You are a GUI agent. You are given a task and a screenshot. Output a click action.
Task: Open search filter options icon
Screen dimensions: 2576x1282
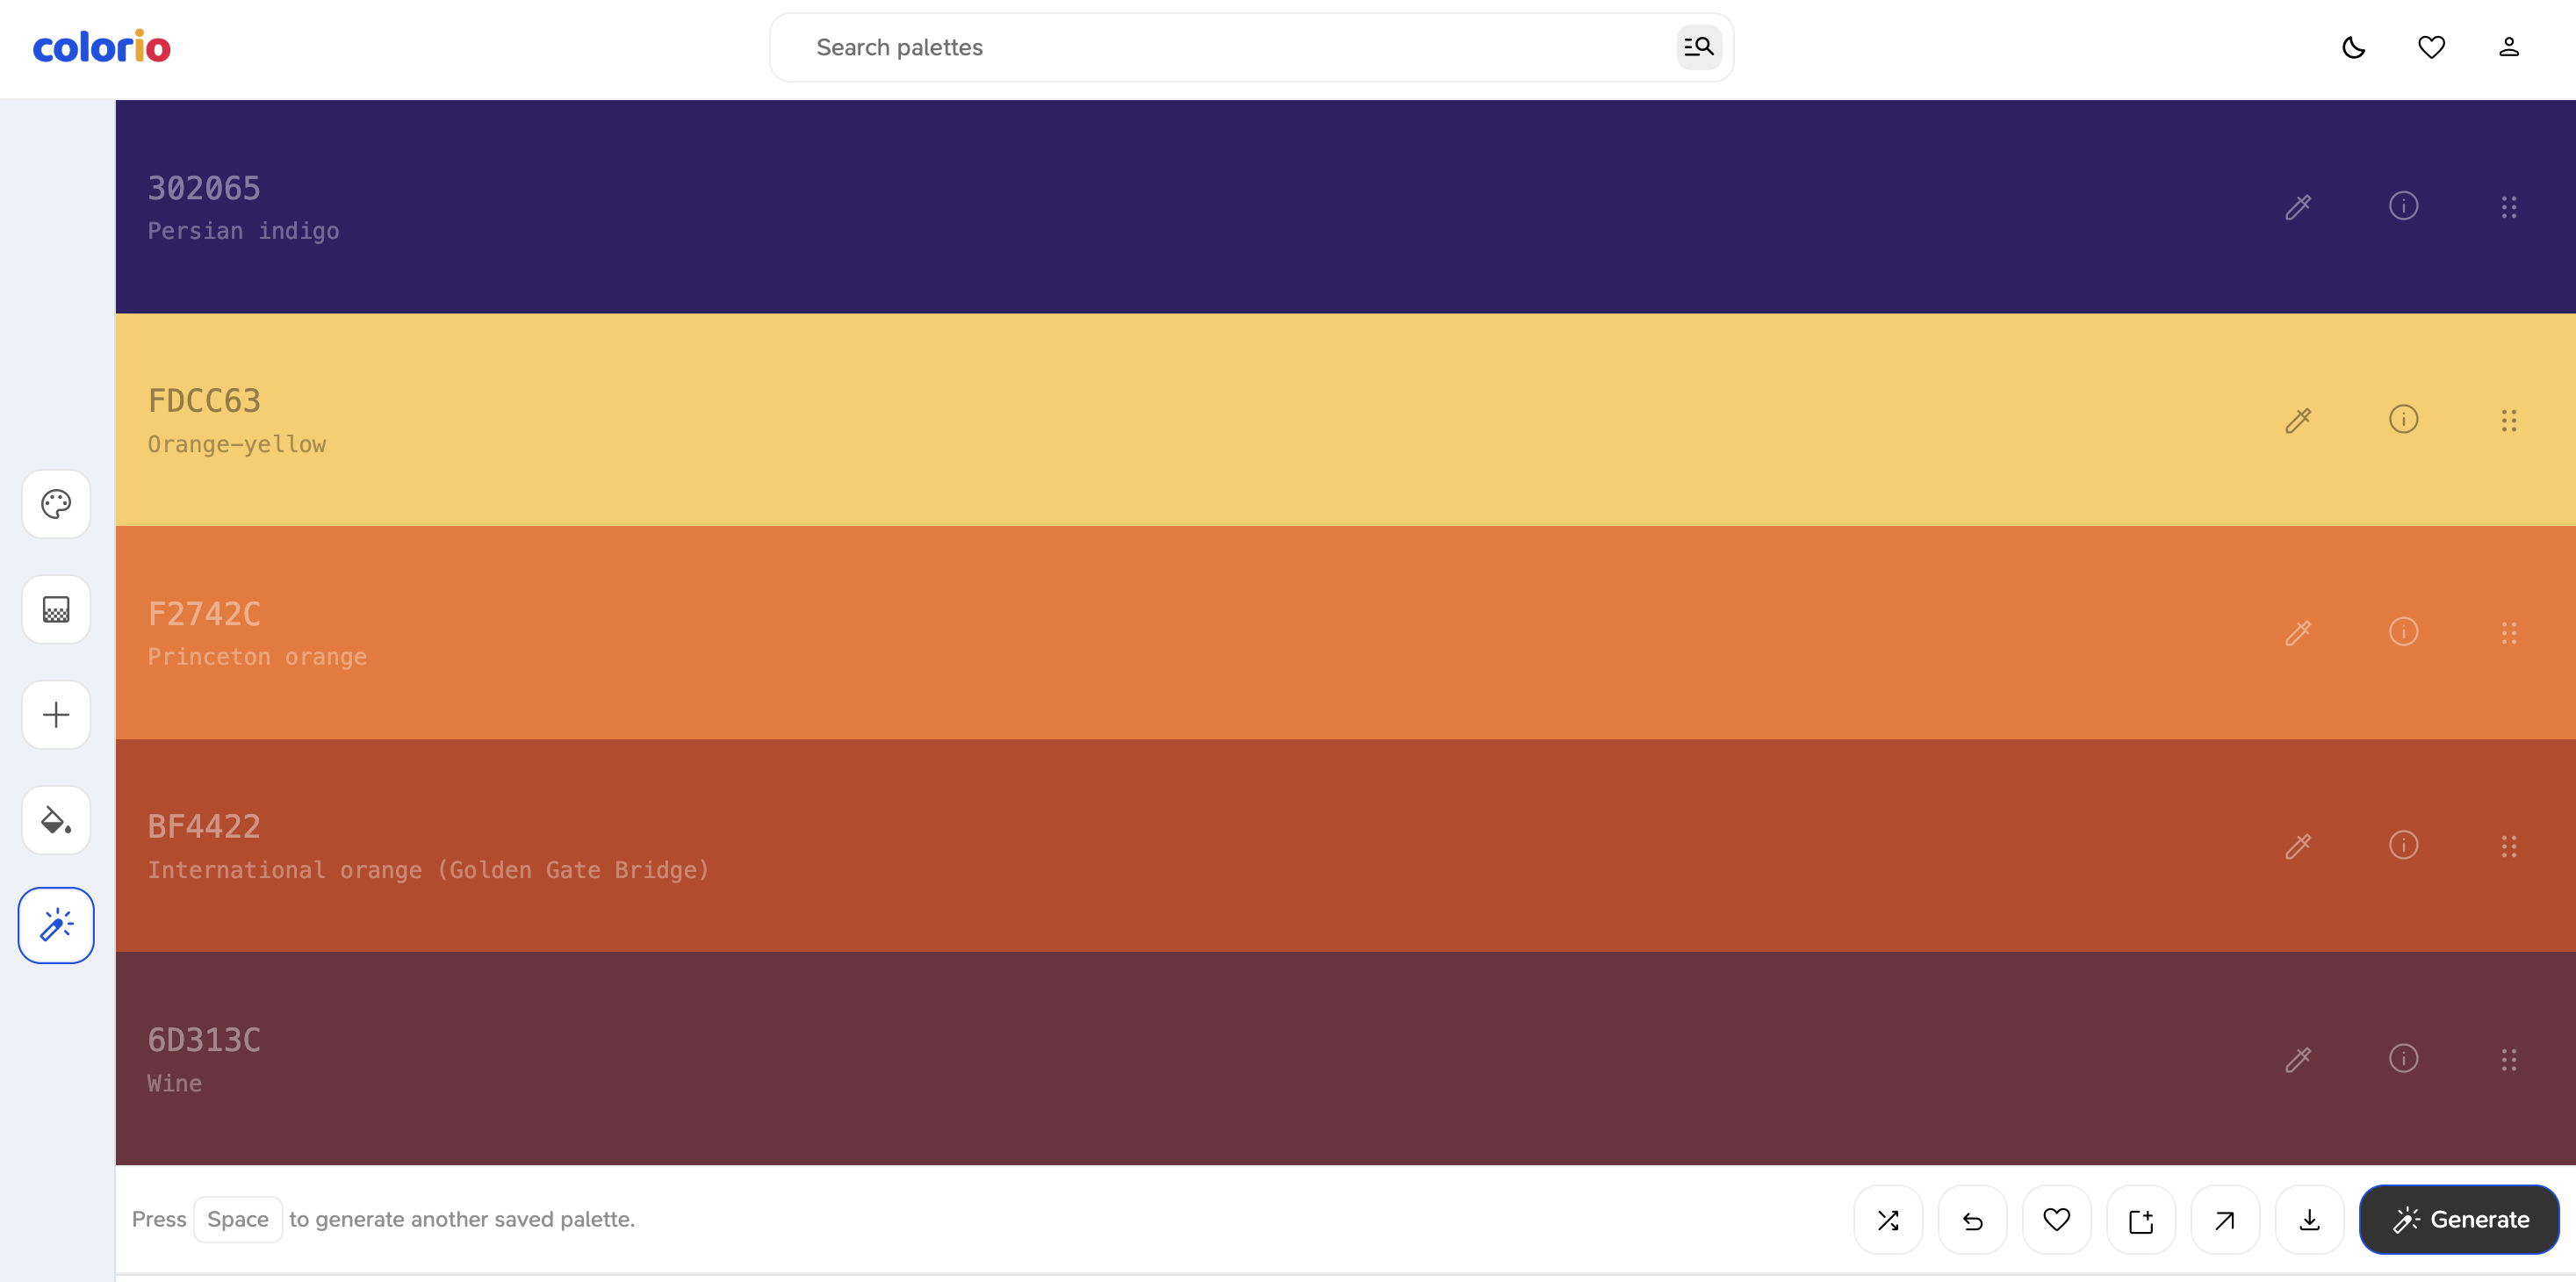[1698, 47]
